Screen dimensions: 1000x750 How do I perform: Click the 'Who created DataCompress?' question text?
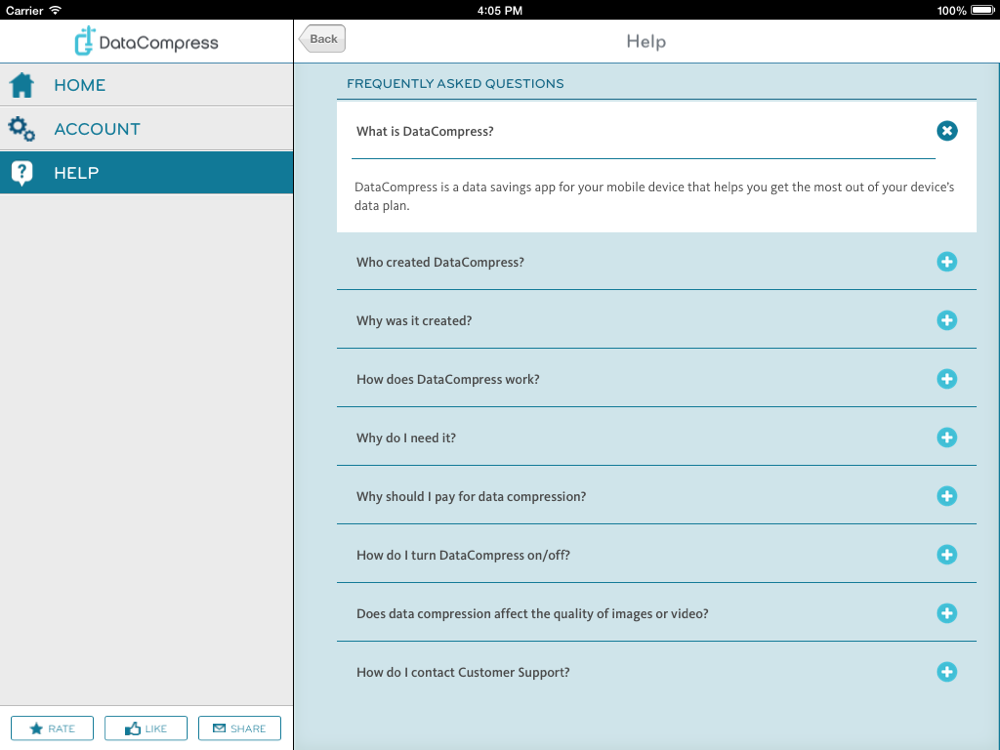tap(440, 262)
